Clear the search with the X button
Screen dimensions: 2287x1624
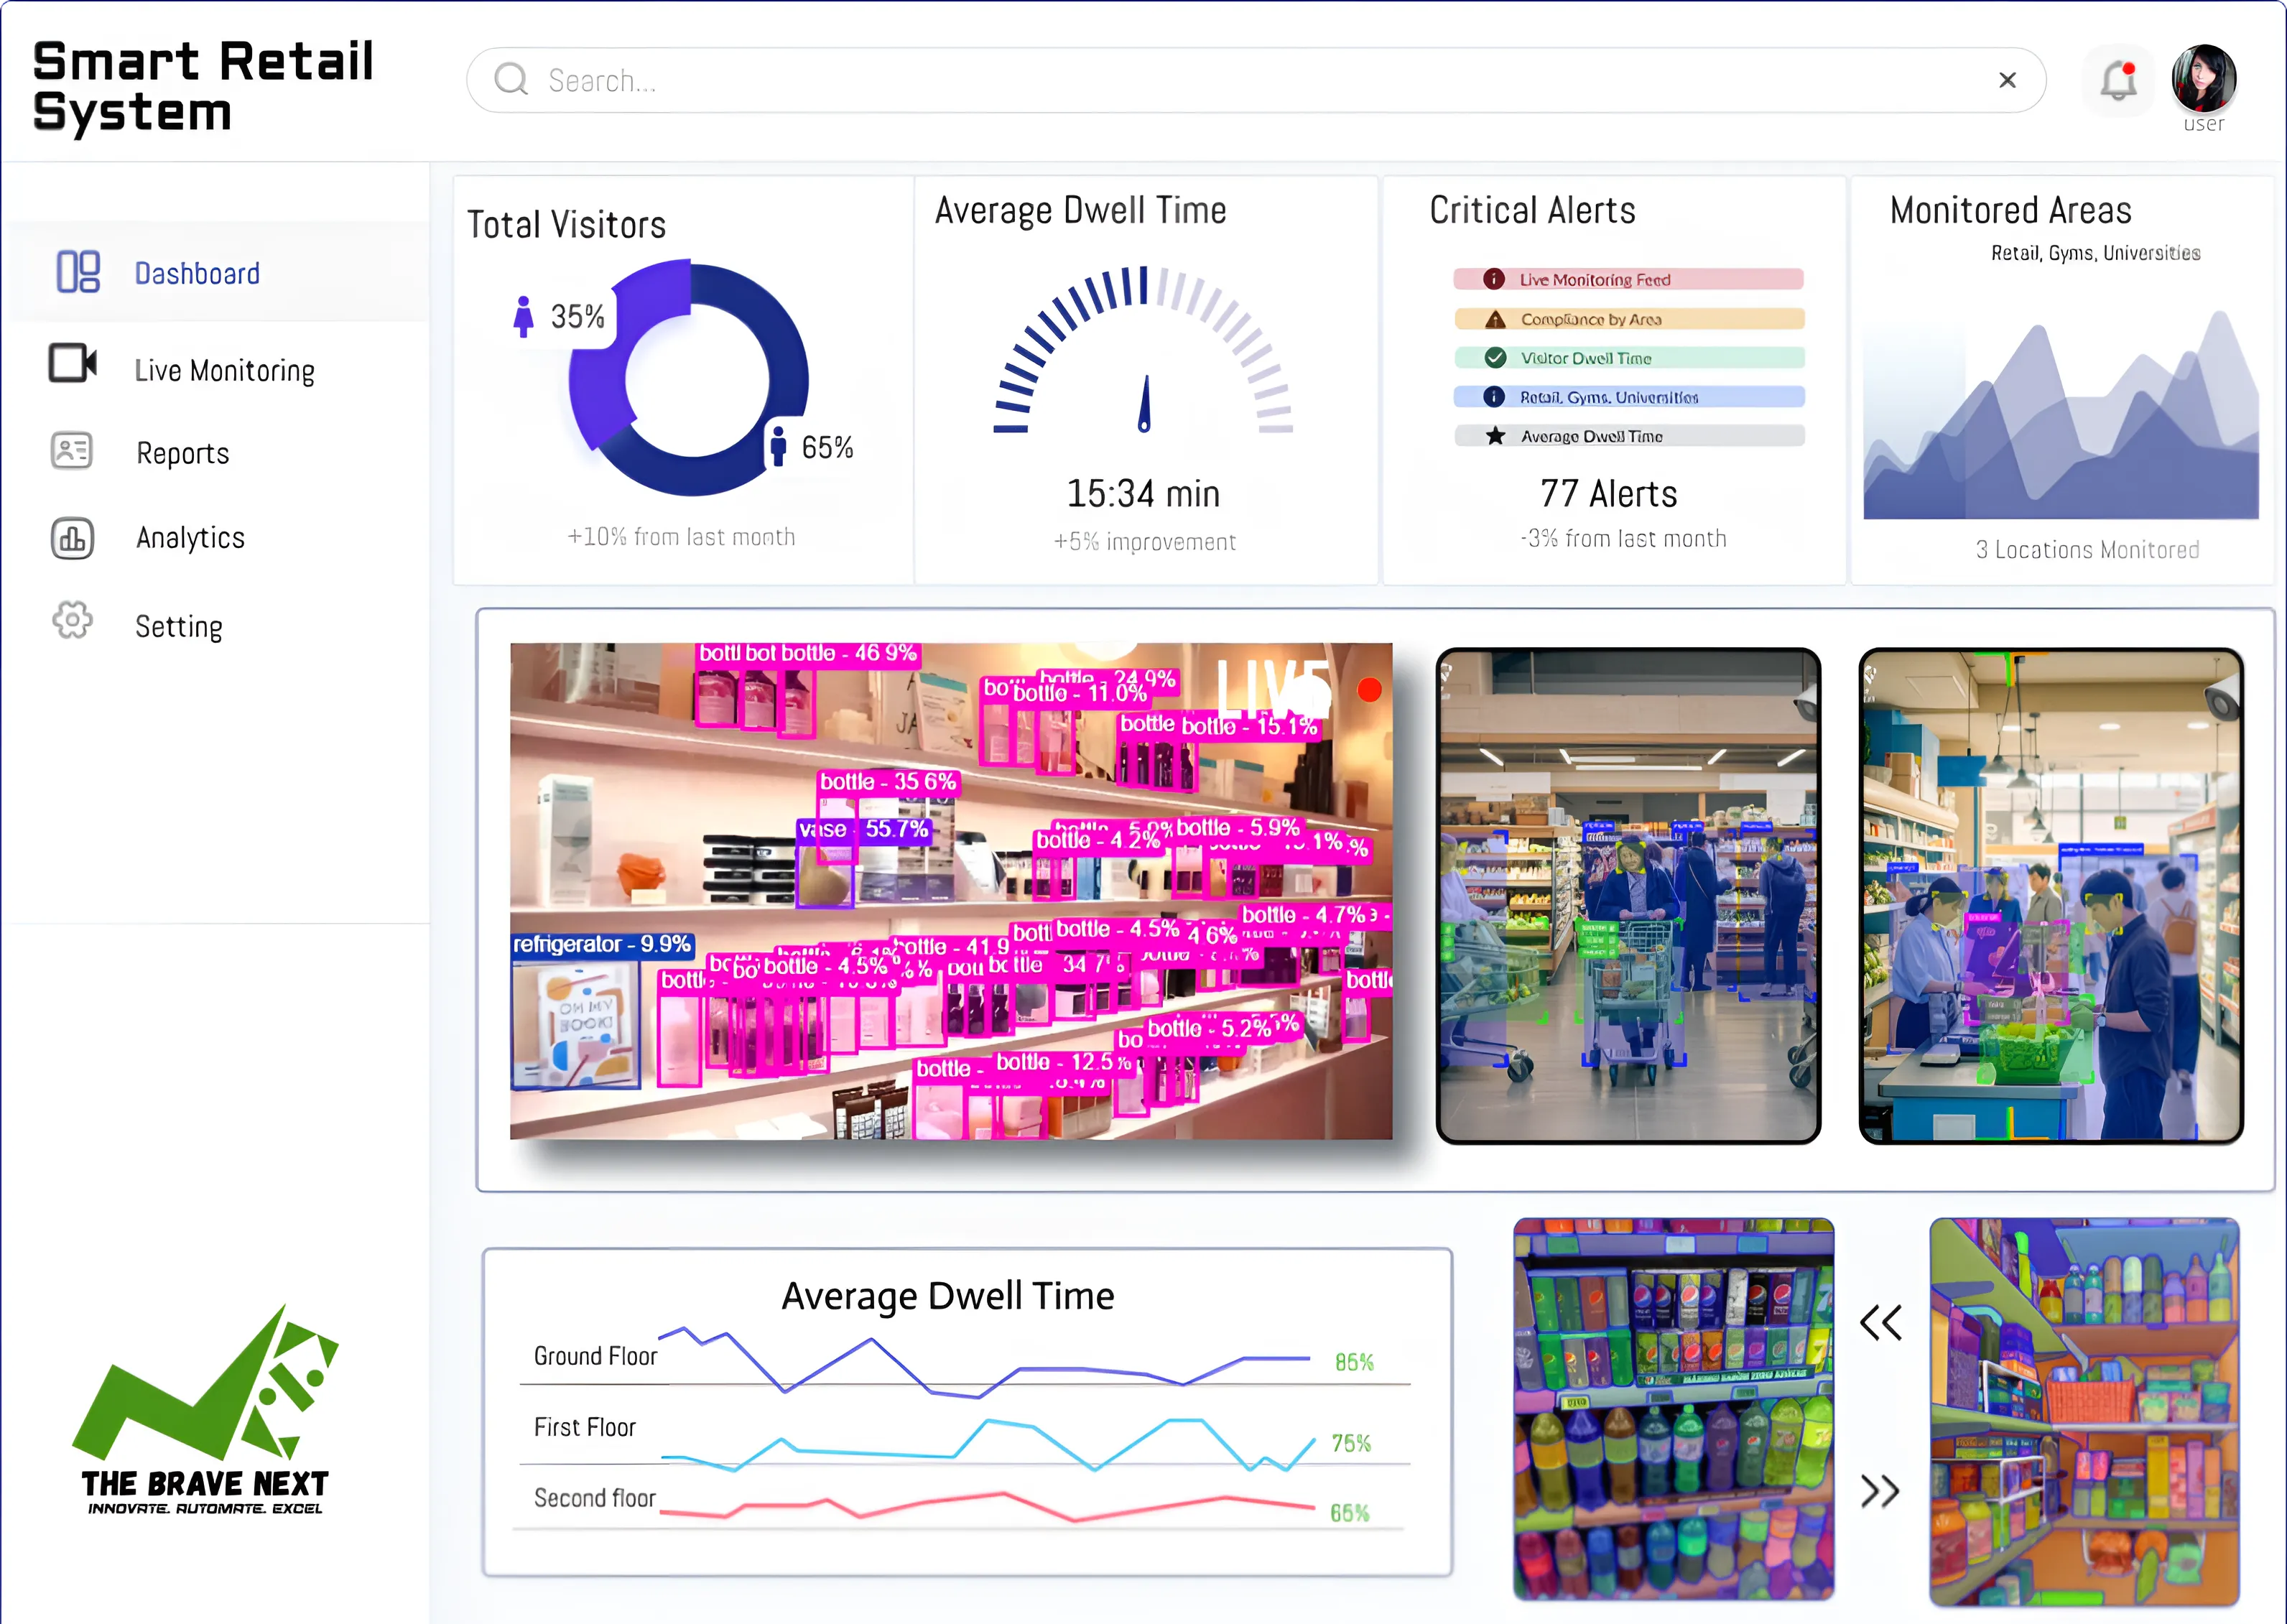(x=2007, y=80)
